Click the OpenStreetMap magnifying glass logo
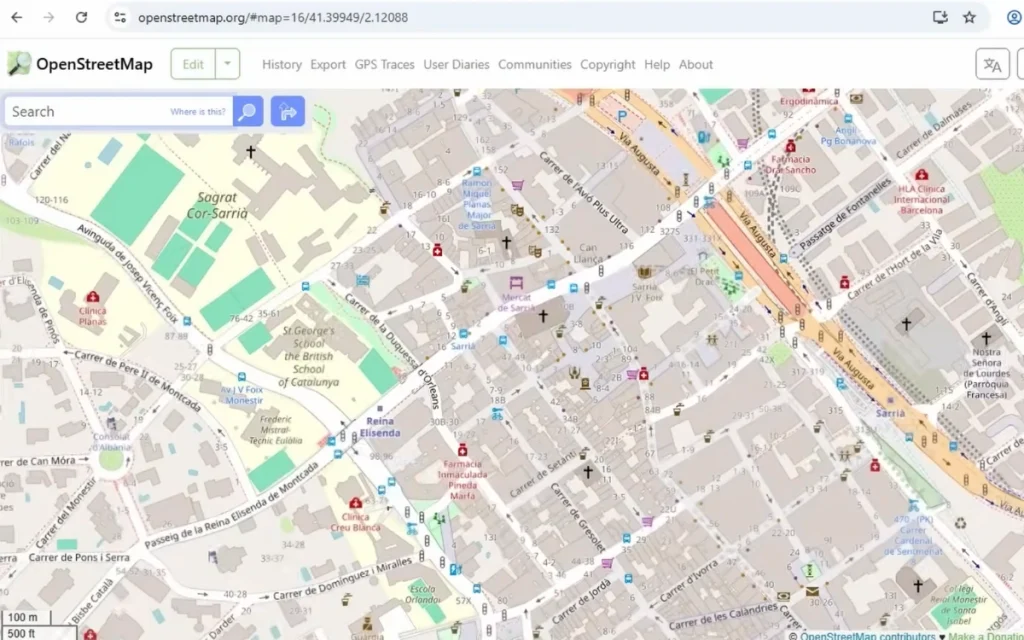 click(17, 63)
